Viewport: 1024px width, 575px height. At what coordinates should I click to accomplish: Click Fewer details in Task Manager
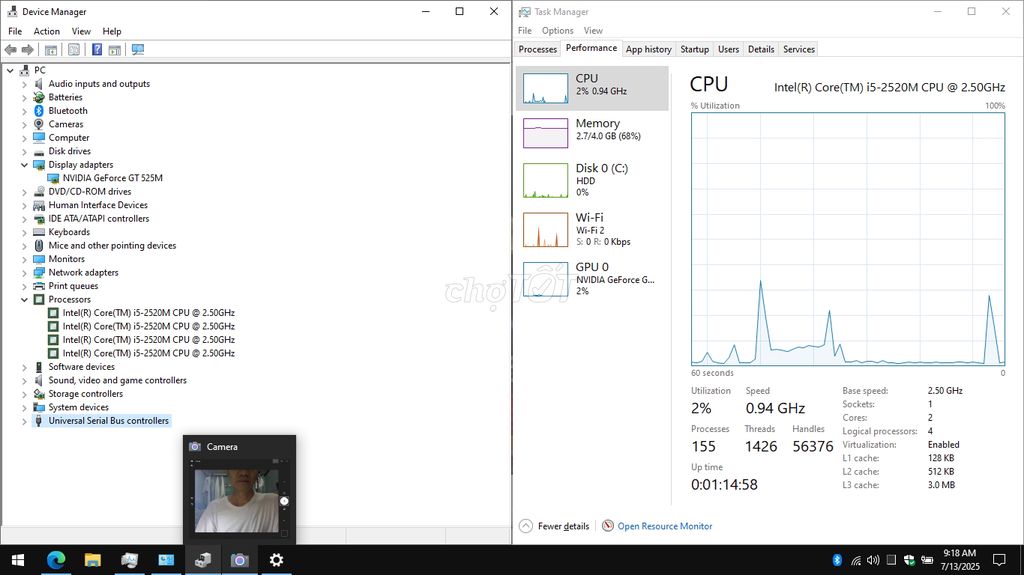click(563, 526)
